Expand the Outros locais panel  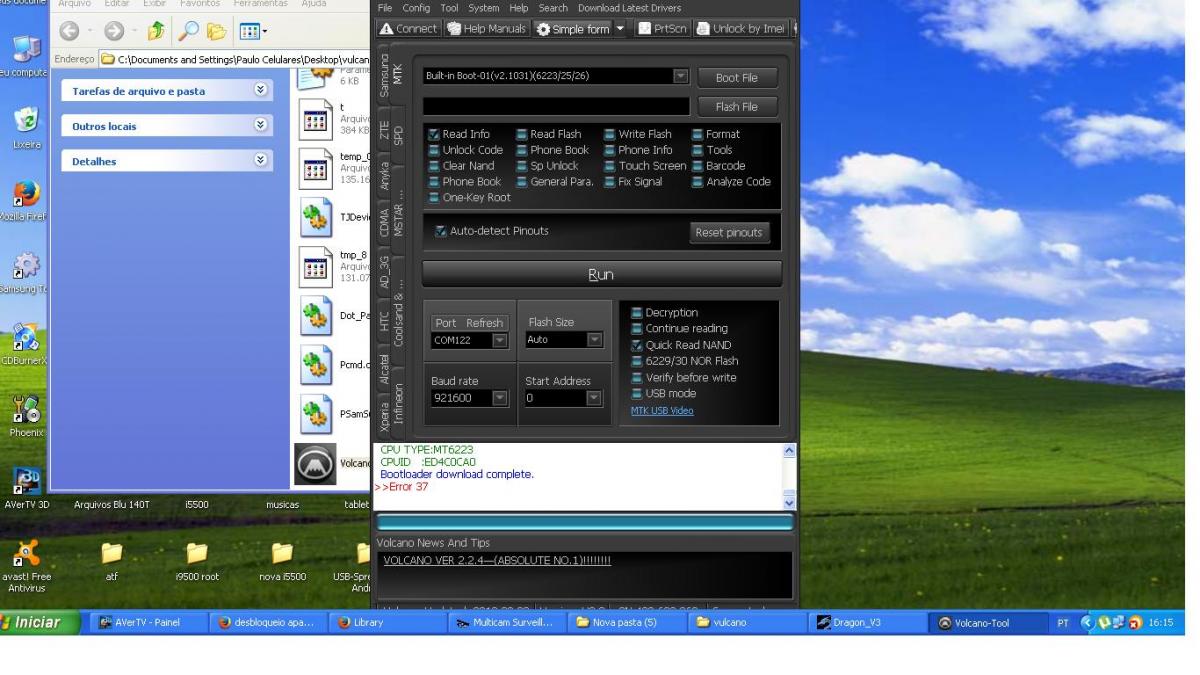(x=262, y=126)
